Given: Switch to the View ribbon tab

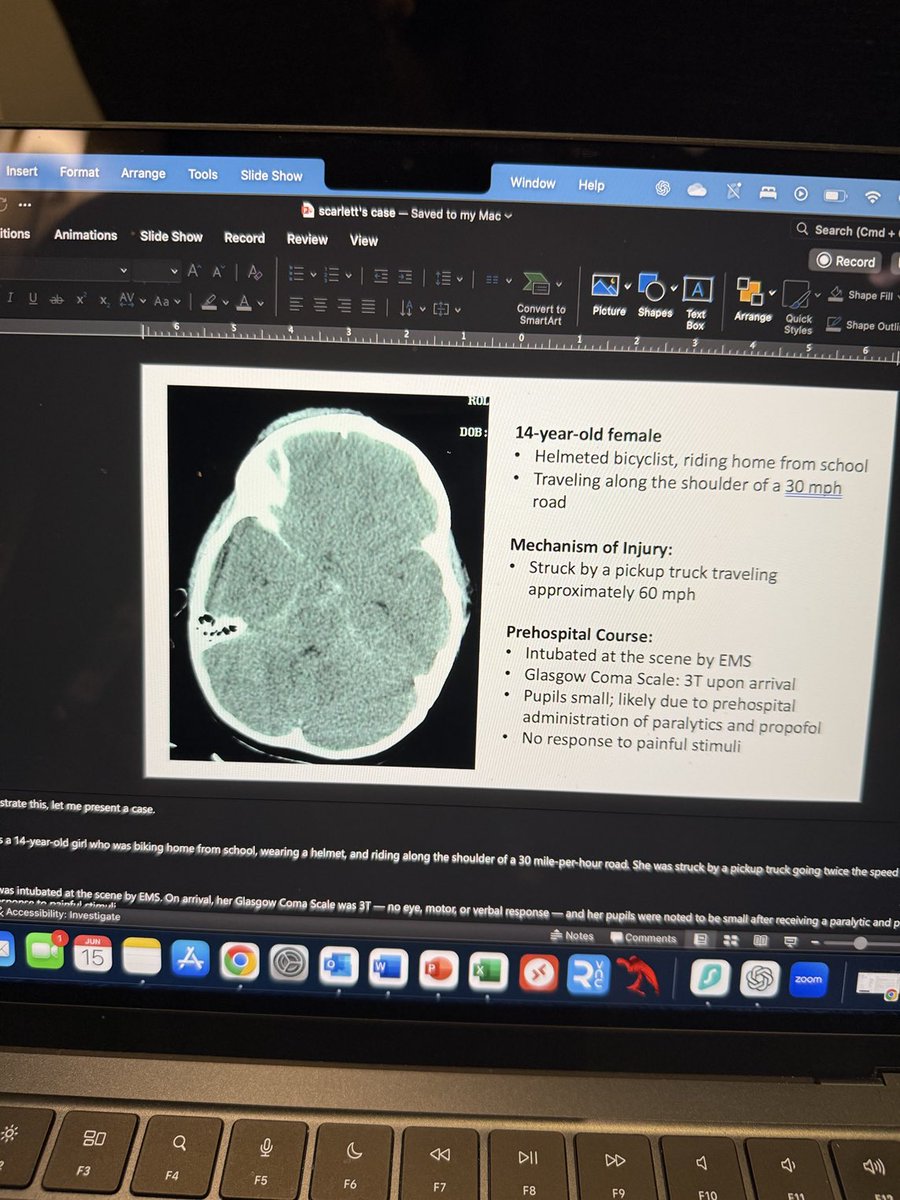Looking at the screenshot, I should 364,240.
